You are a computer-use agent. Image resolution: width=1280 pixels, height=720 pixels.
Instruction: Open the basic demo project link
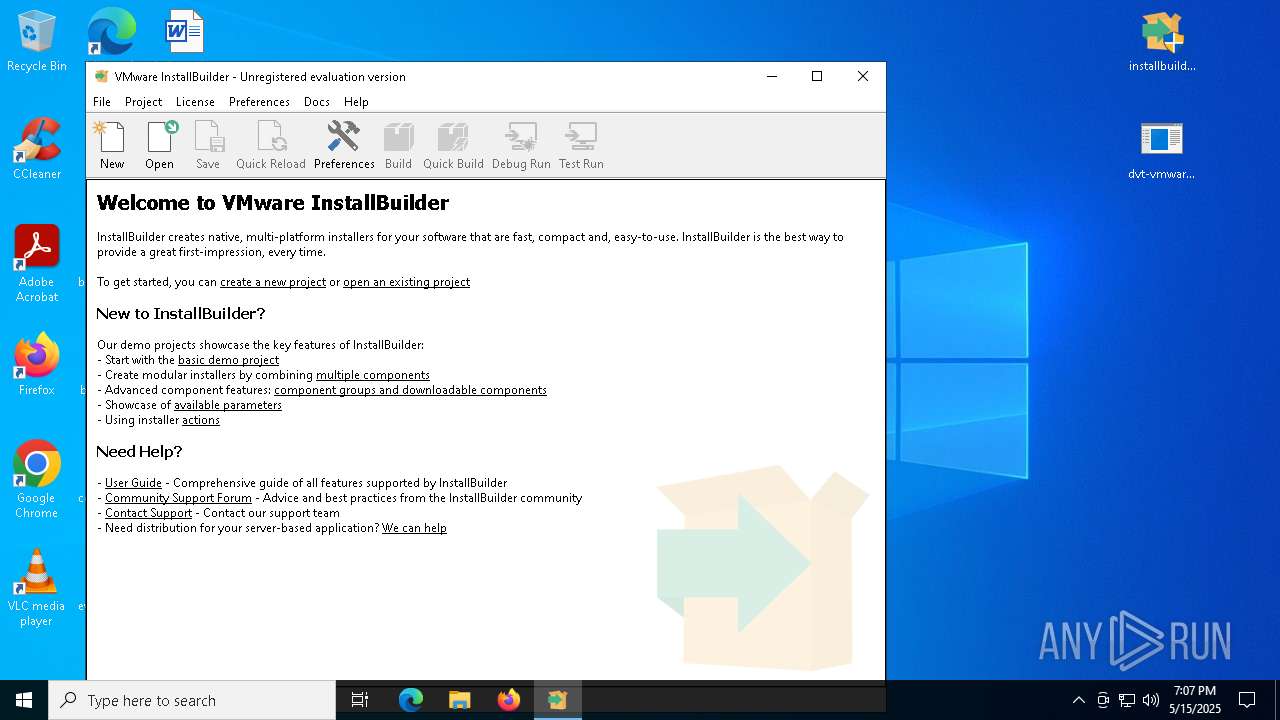point(228,360)
